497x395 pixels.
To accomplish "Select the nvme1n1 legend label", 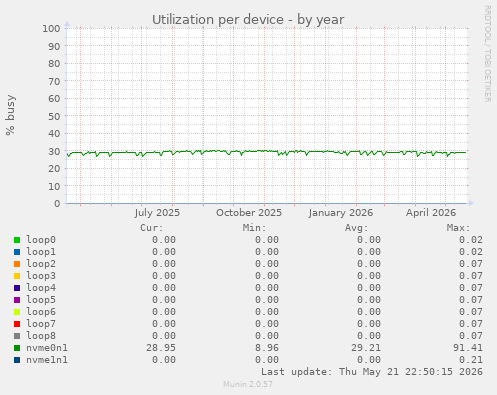I will coord(47,360).
